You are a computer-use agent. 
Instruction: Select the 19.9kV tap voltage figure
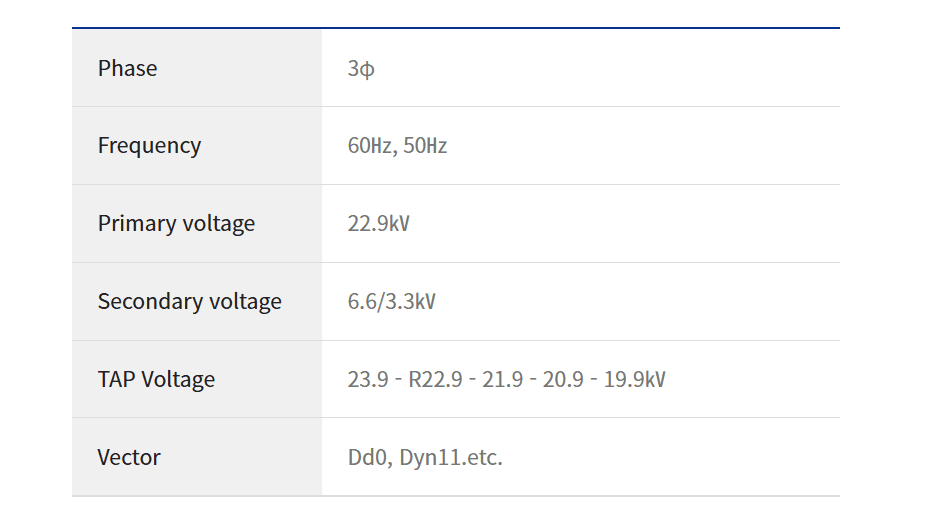point(634,380)
